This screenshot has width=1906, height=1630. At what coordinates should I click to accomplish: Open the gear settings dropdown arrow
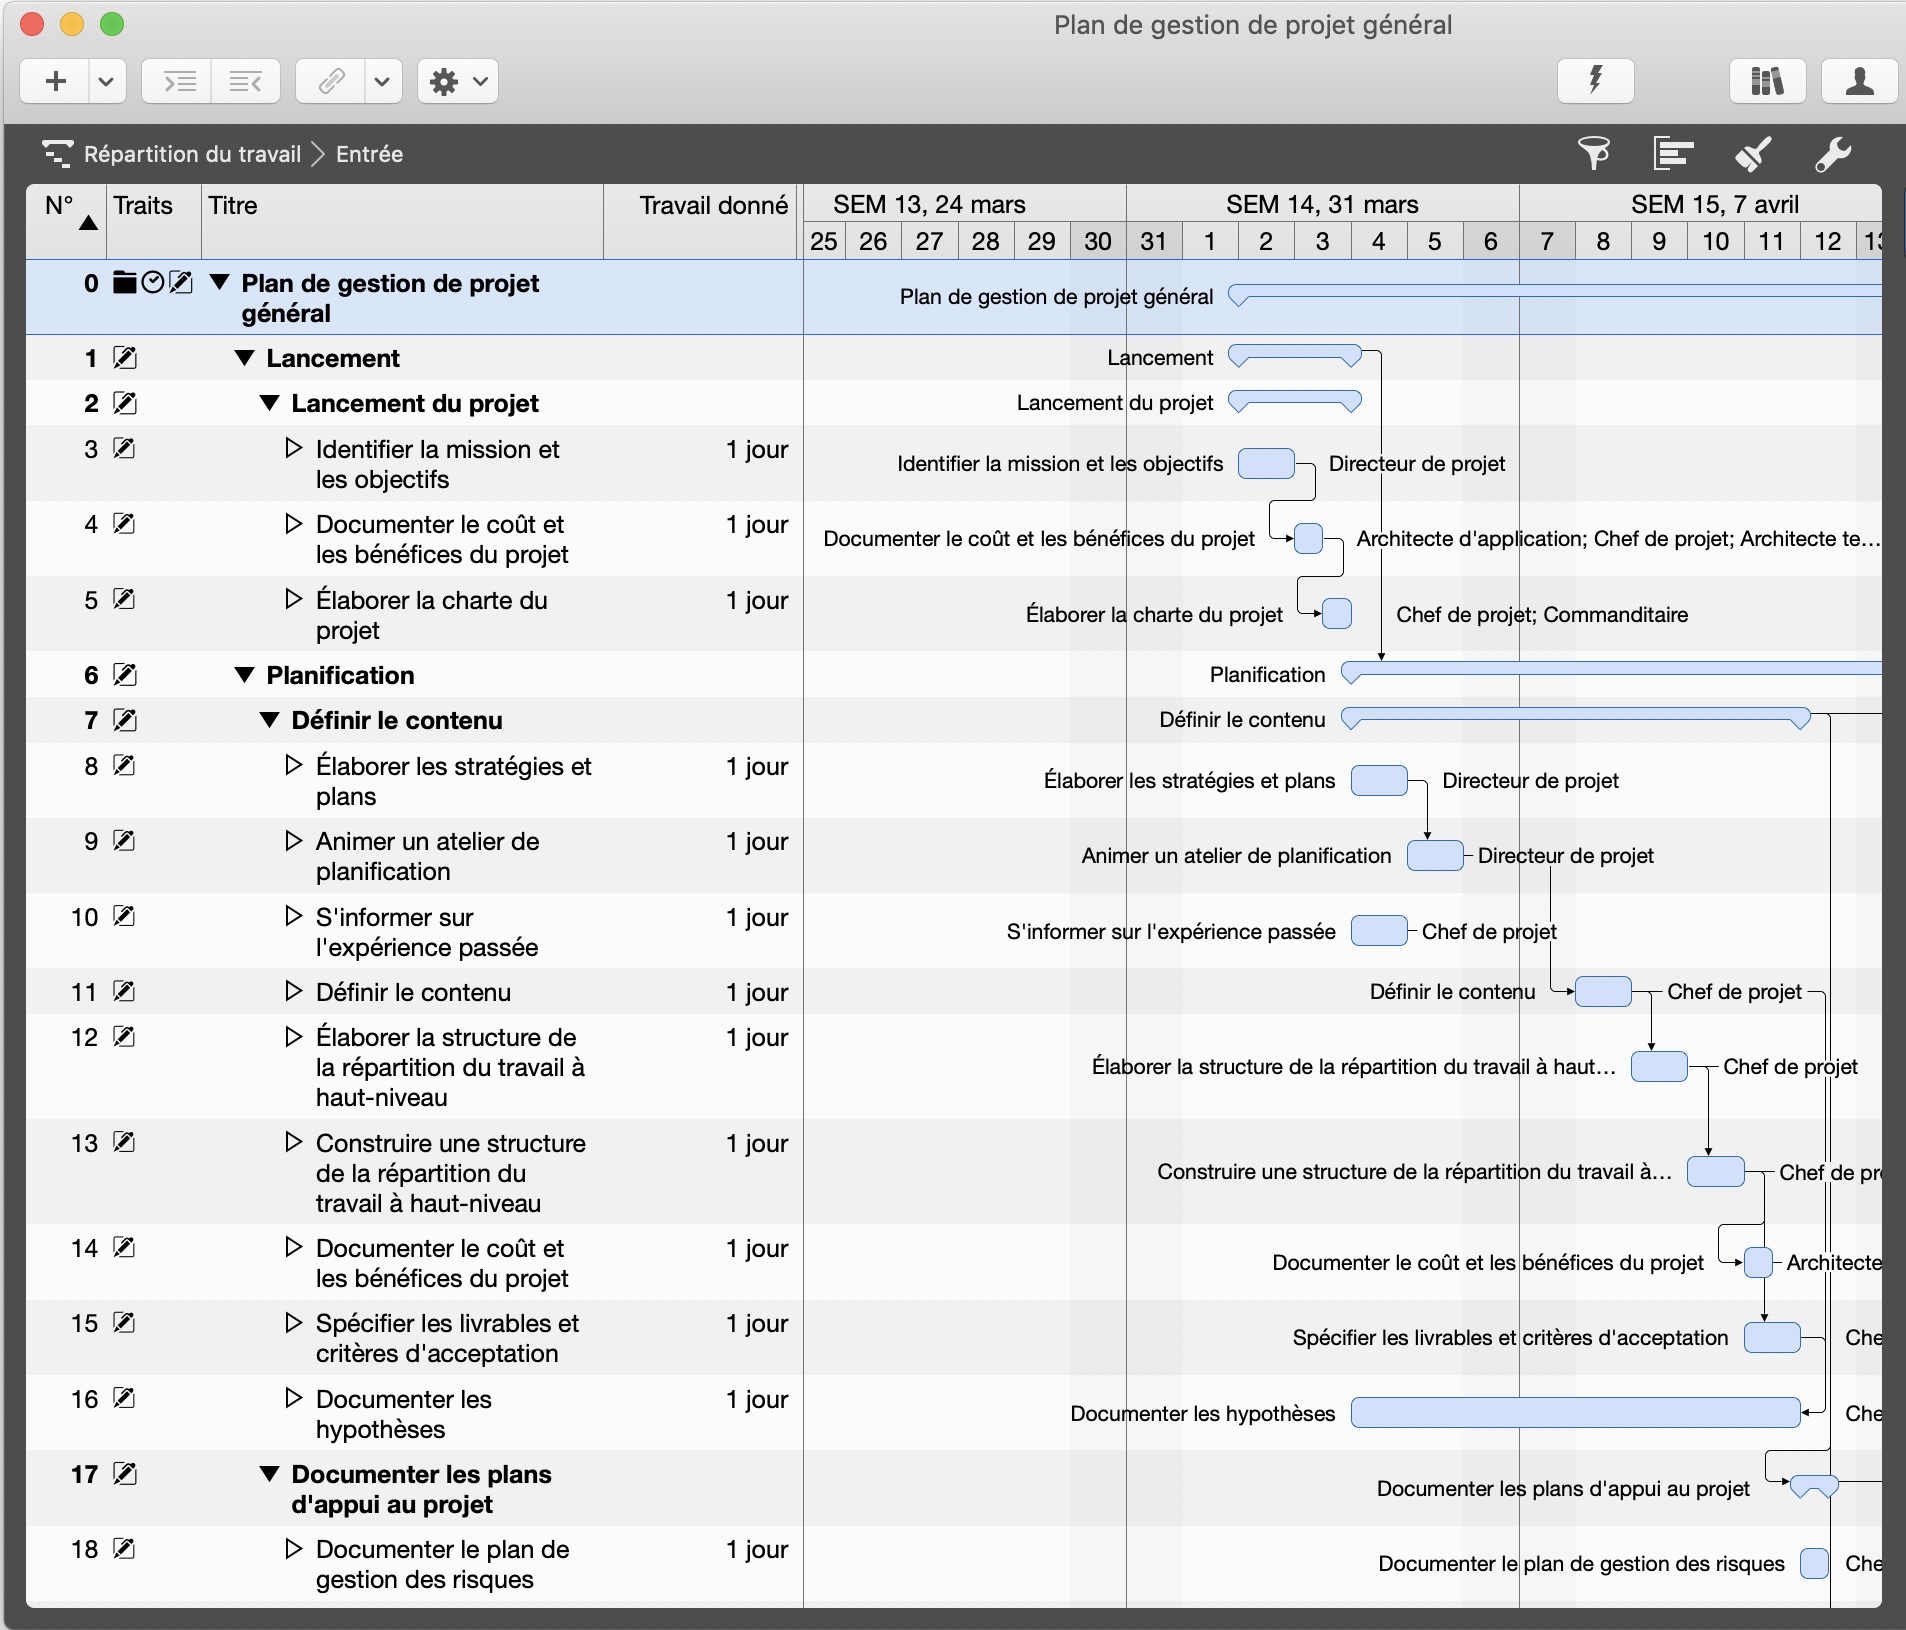click(x=481, y=81)
